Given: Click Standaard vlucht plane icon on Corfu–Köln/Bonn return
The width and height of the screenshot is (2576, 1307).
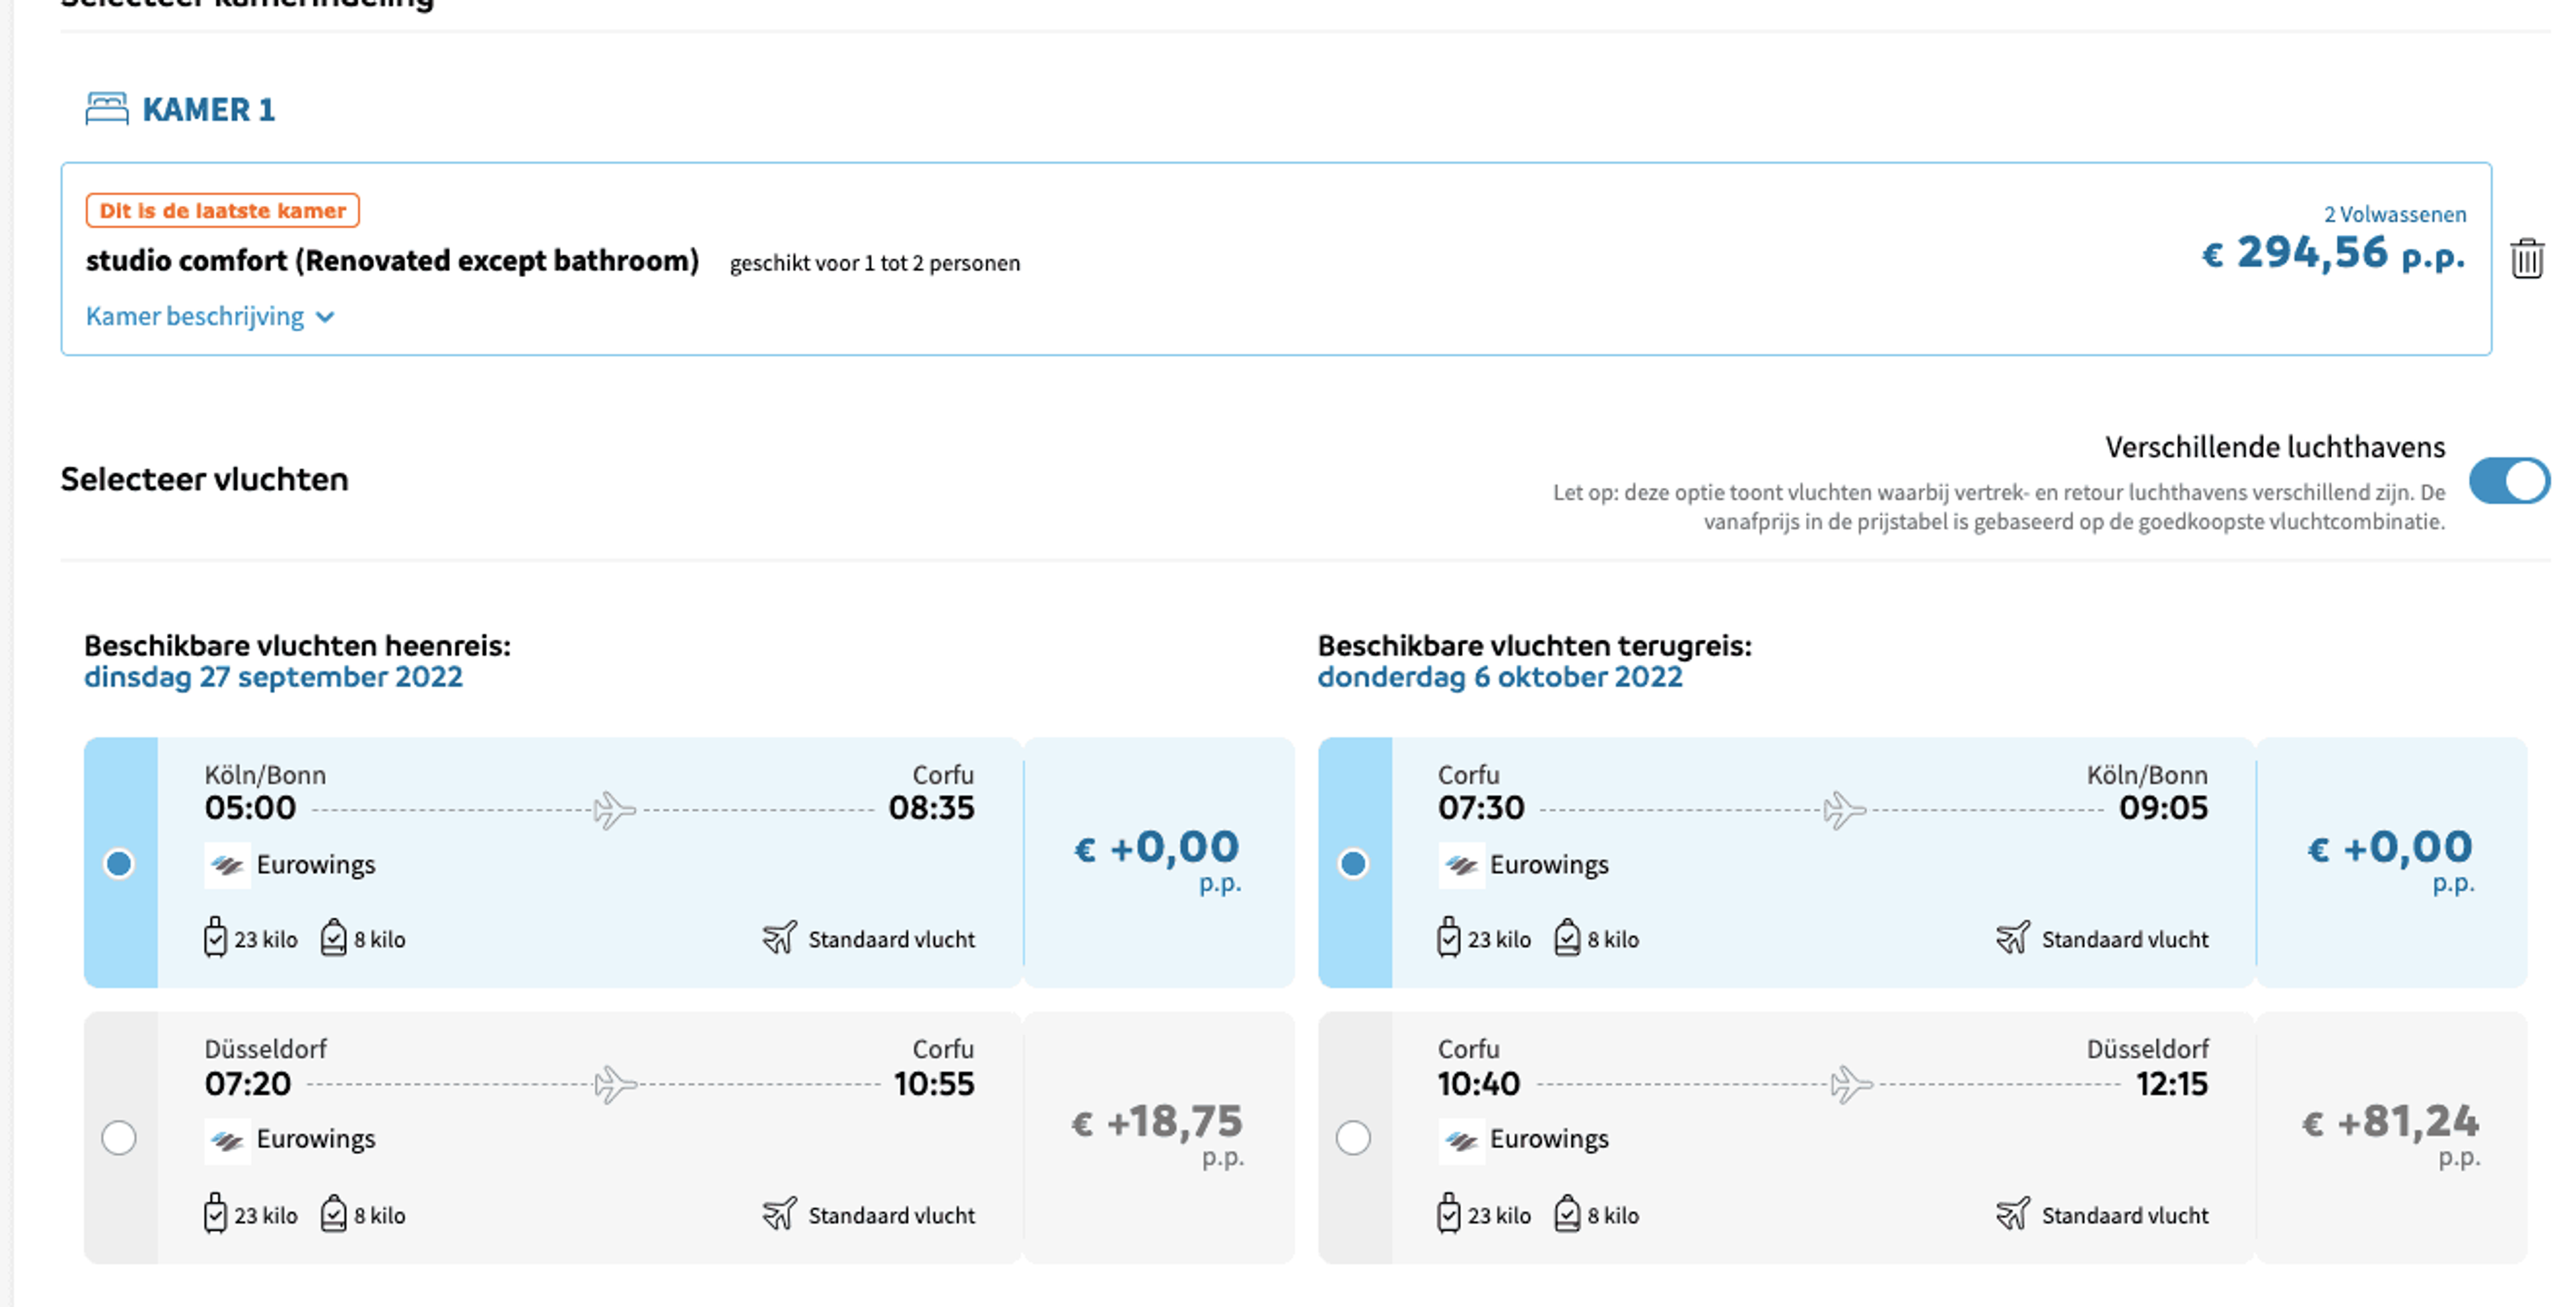Looking at the screenshot, I should (x=2012, y=938).
